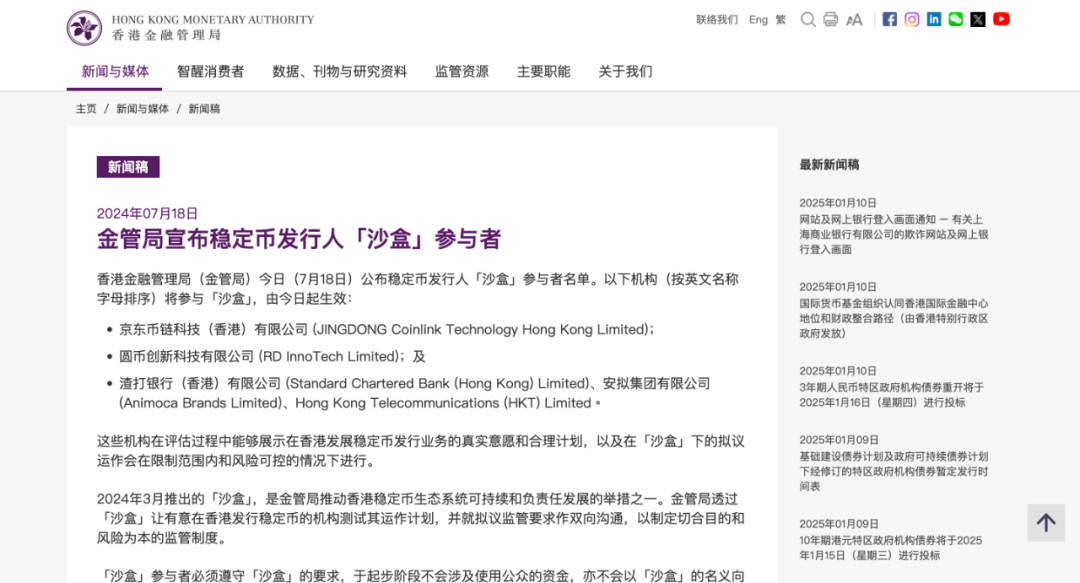Image resolution: width=1080 pixels, height=583 pixels.
Task: Click the printer icon
Action: point(830,19)
